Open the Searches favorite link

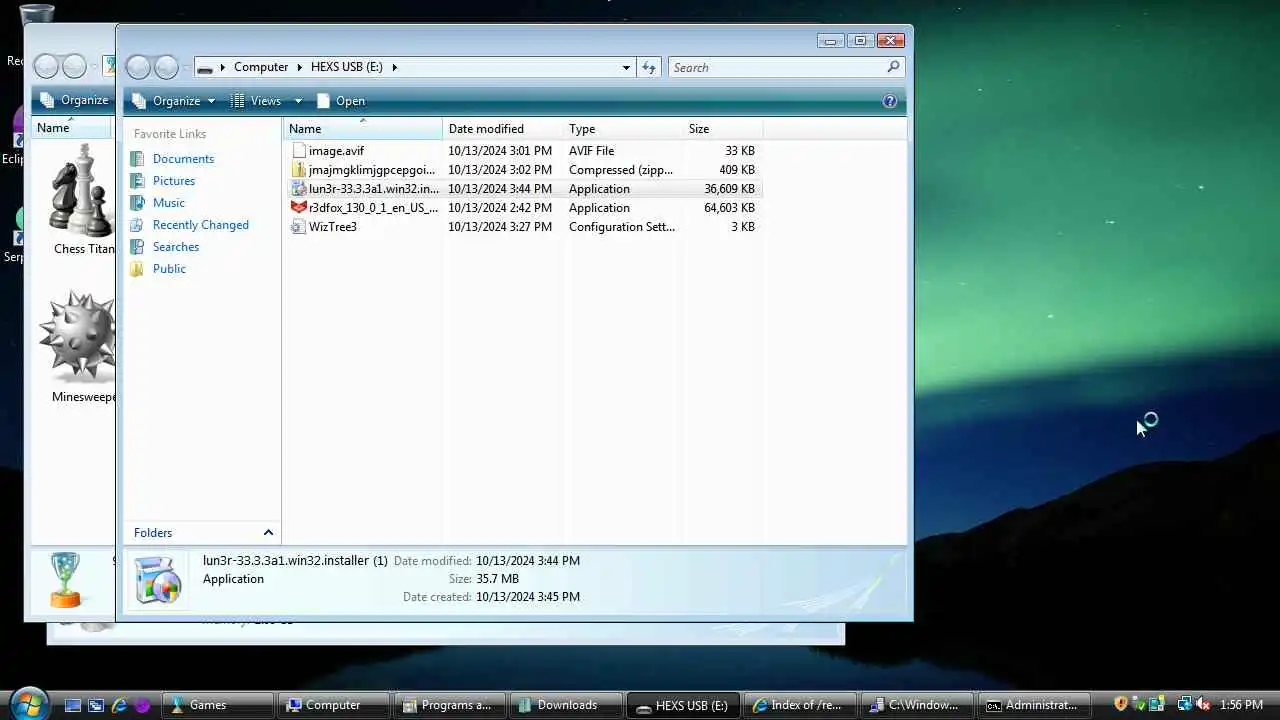(176, 247)
